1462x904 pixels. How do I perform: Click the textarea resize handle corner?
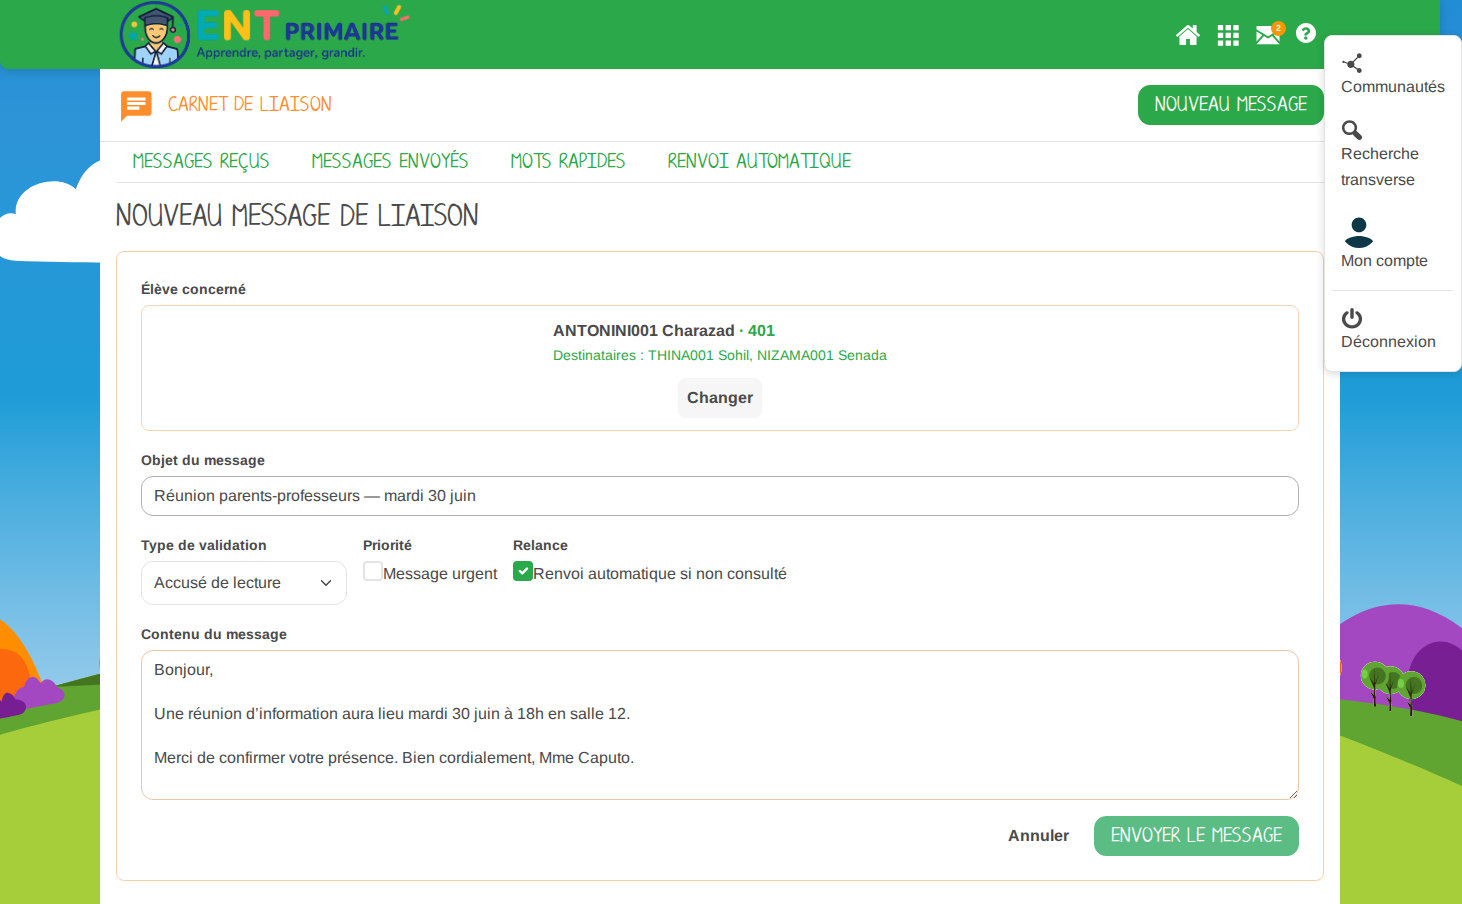coord(1292,794)
